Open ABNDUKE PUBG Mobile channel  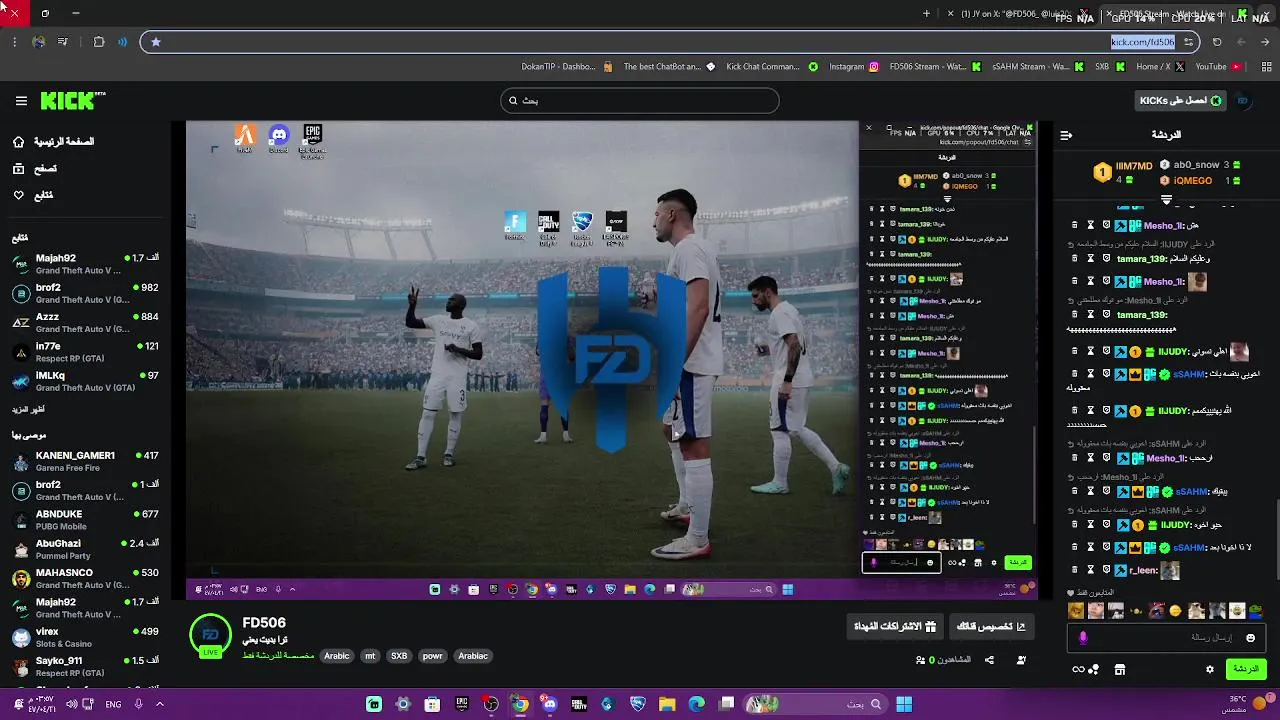[84, 520]
